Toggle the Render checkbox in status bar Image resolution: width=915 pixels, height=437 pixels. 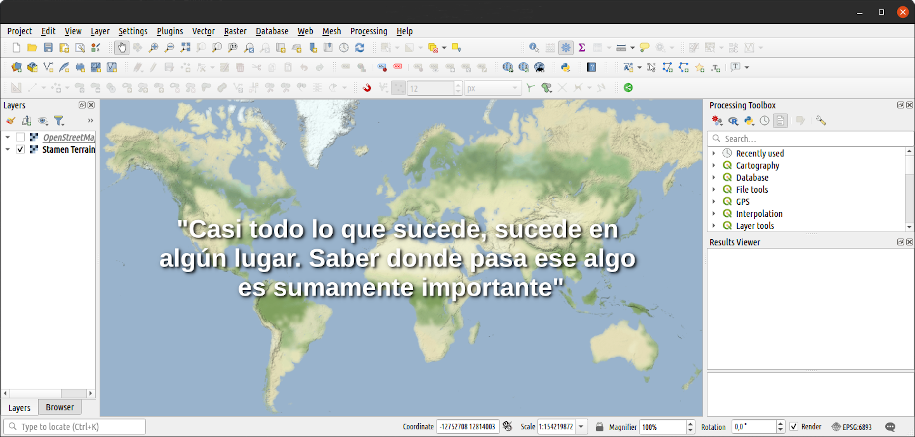[794, 427]
